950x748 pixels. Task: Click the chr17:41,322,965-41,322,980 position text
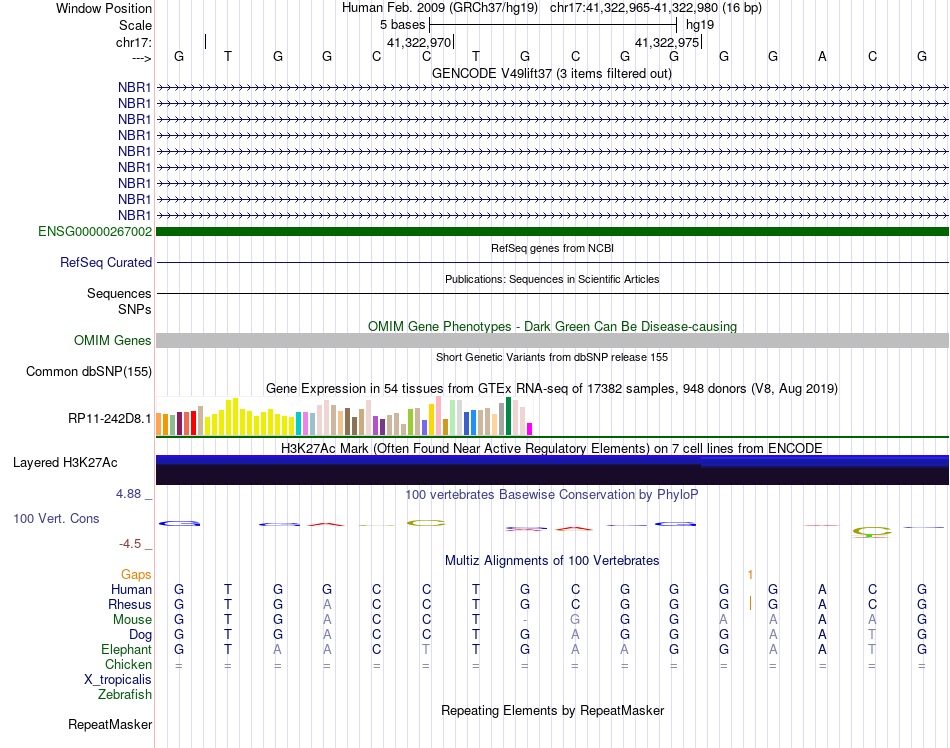656,8
